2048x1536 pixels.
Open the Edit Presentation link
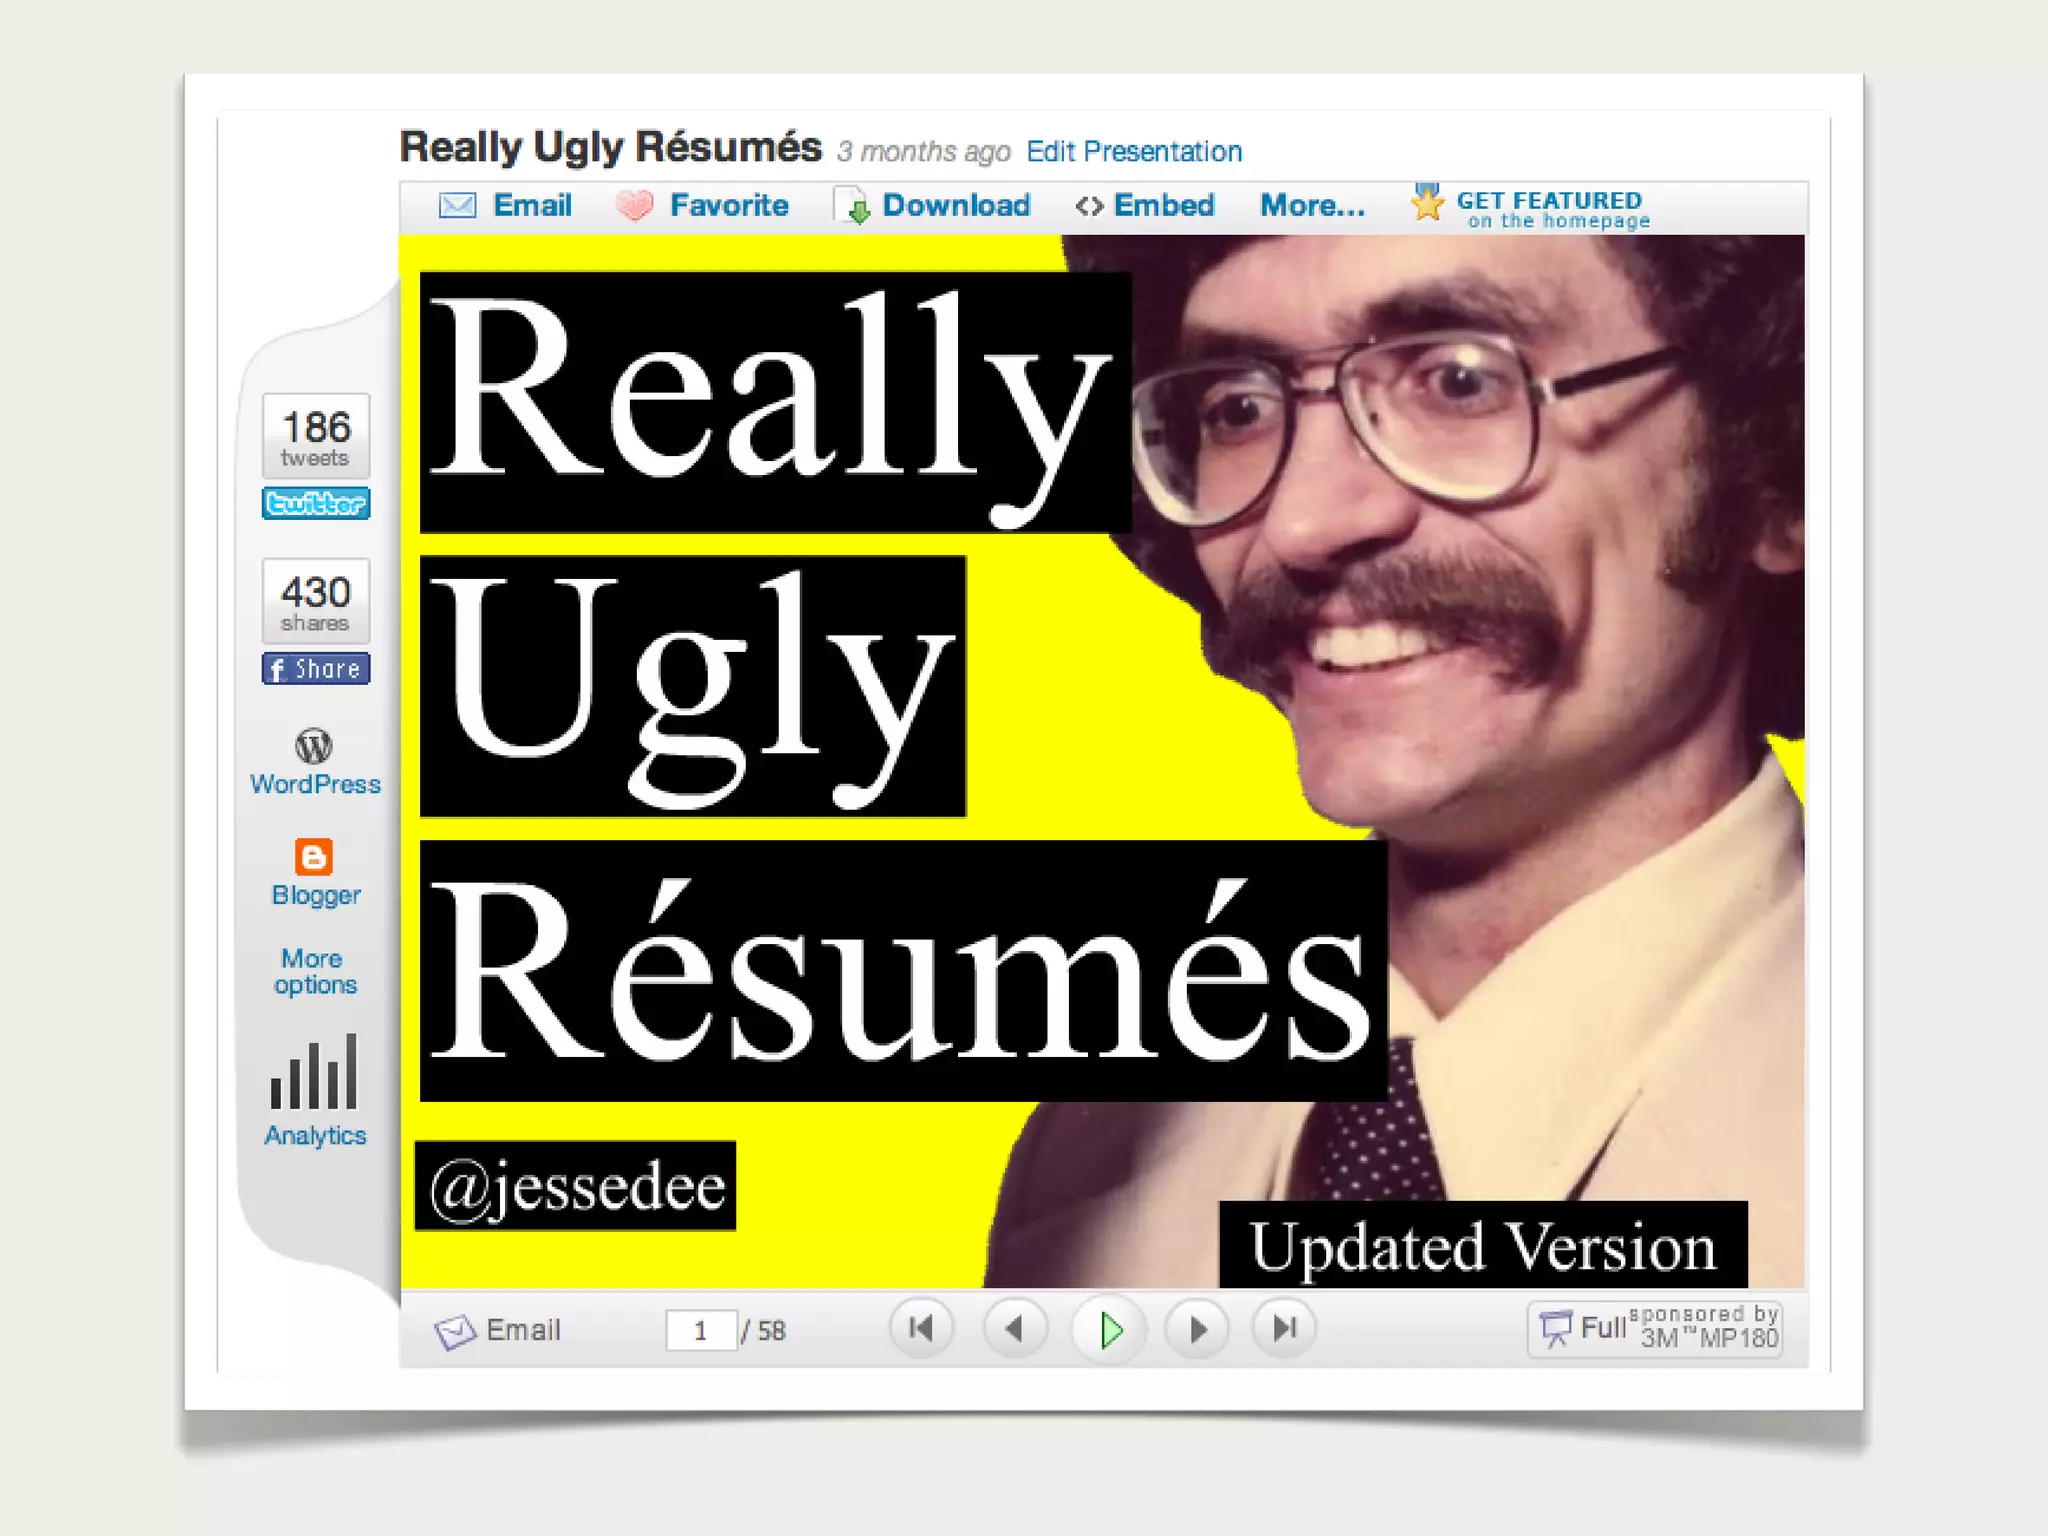pyautogui.click(x=1133, y=152)
